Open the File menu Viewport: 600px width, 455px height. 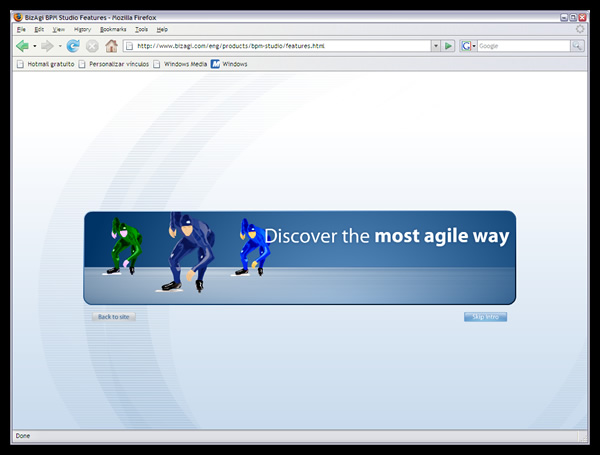point(21,30)
